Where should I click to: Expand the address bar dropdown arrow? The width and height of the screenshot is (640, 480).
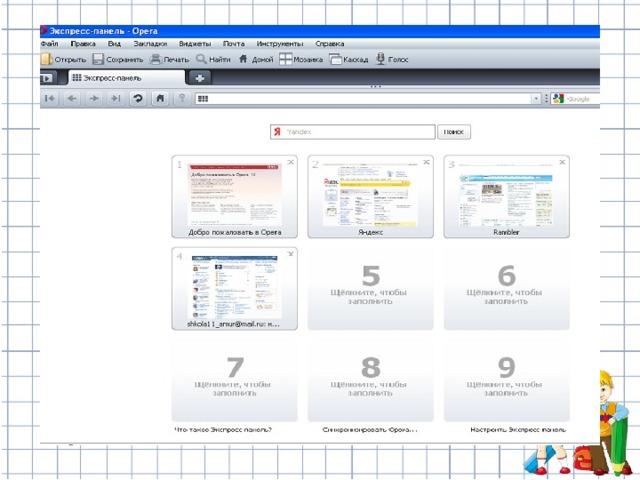tap(536, 99)
